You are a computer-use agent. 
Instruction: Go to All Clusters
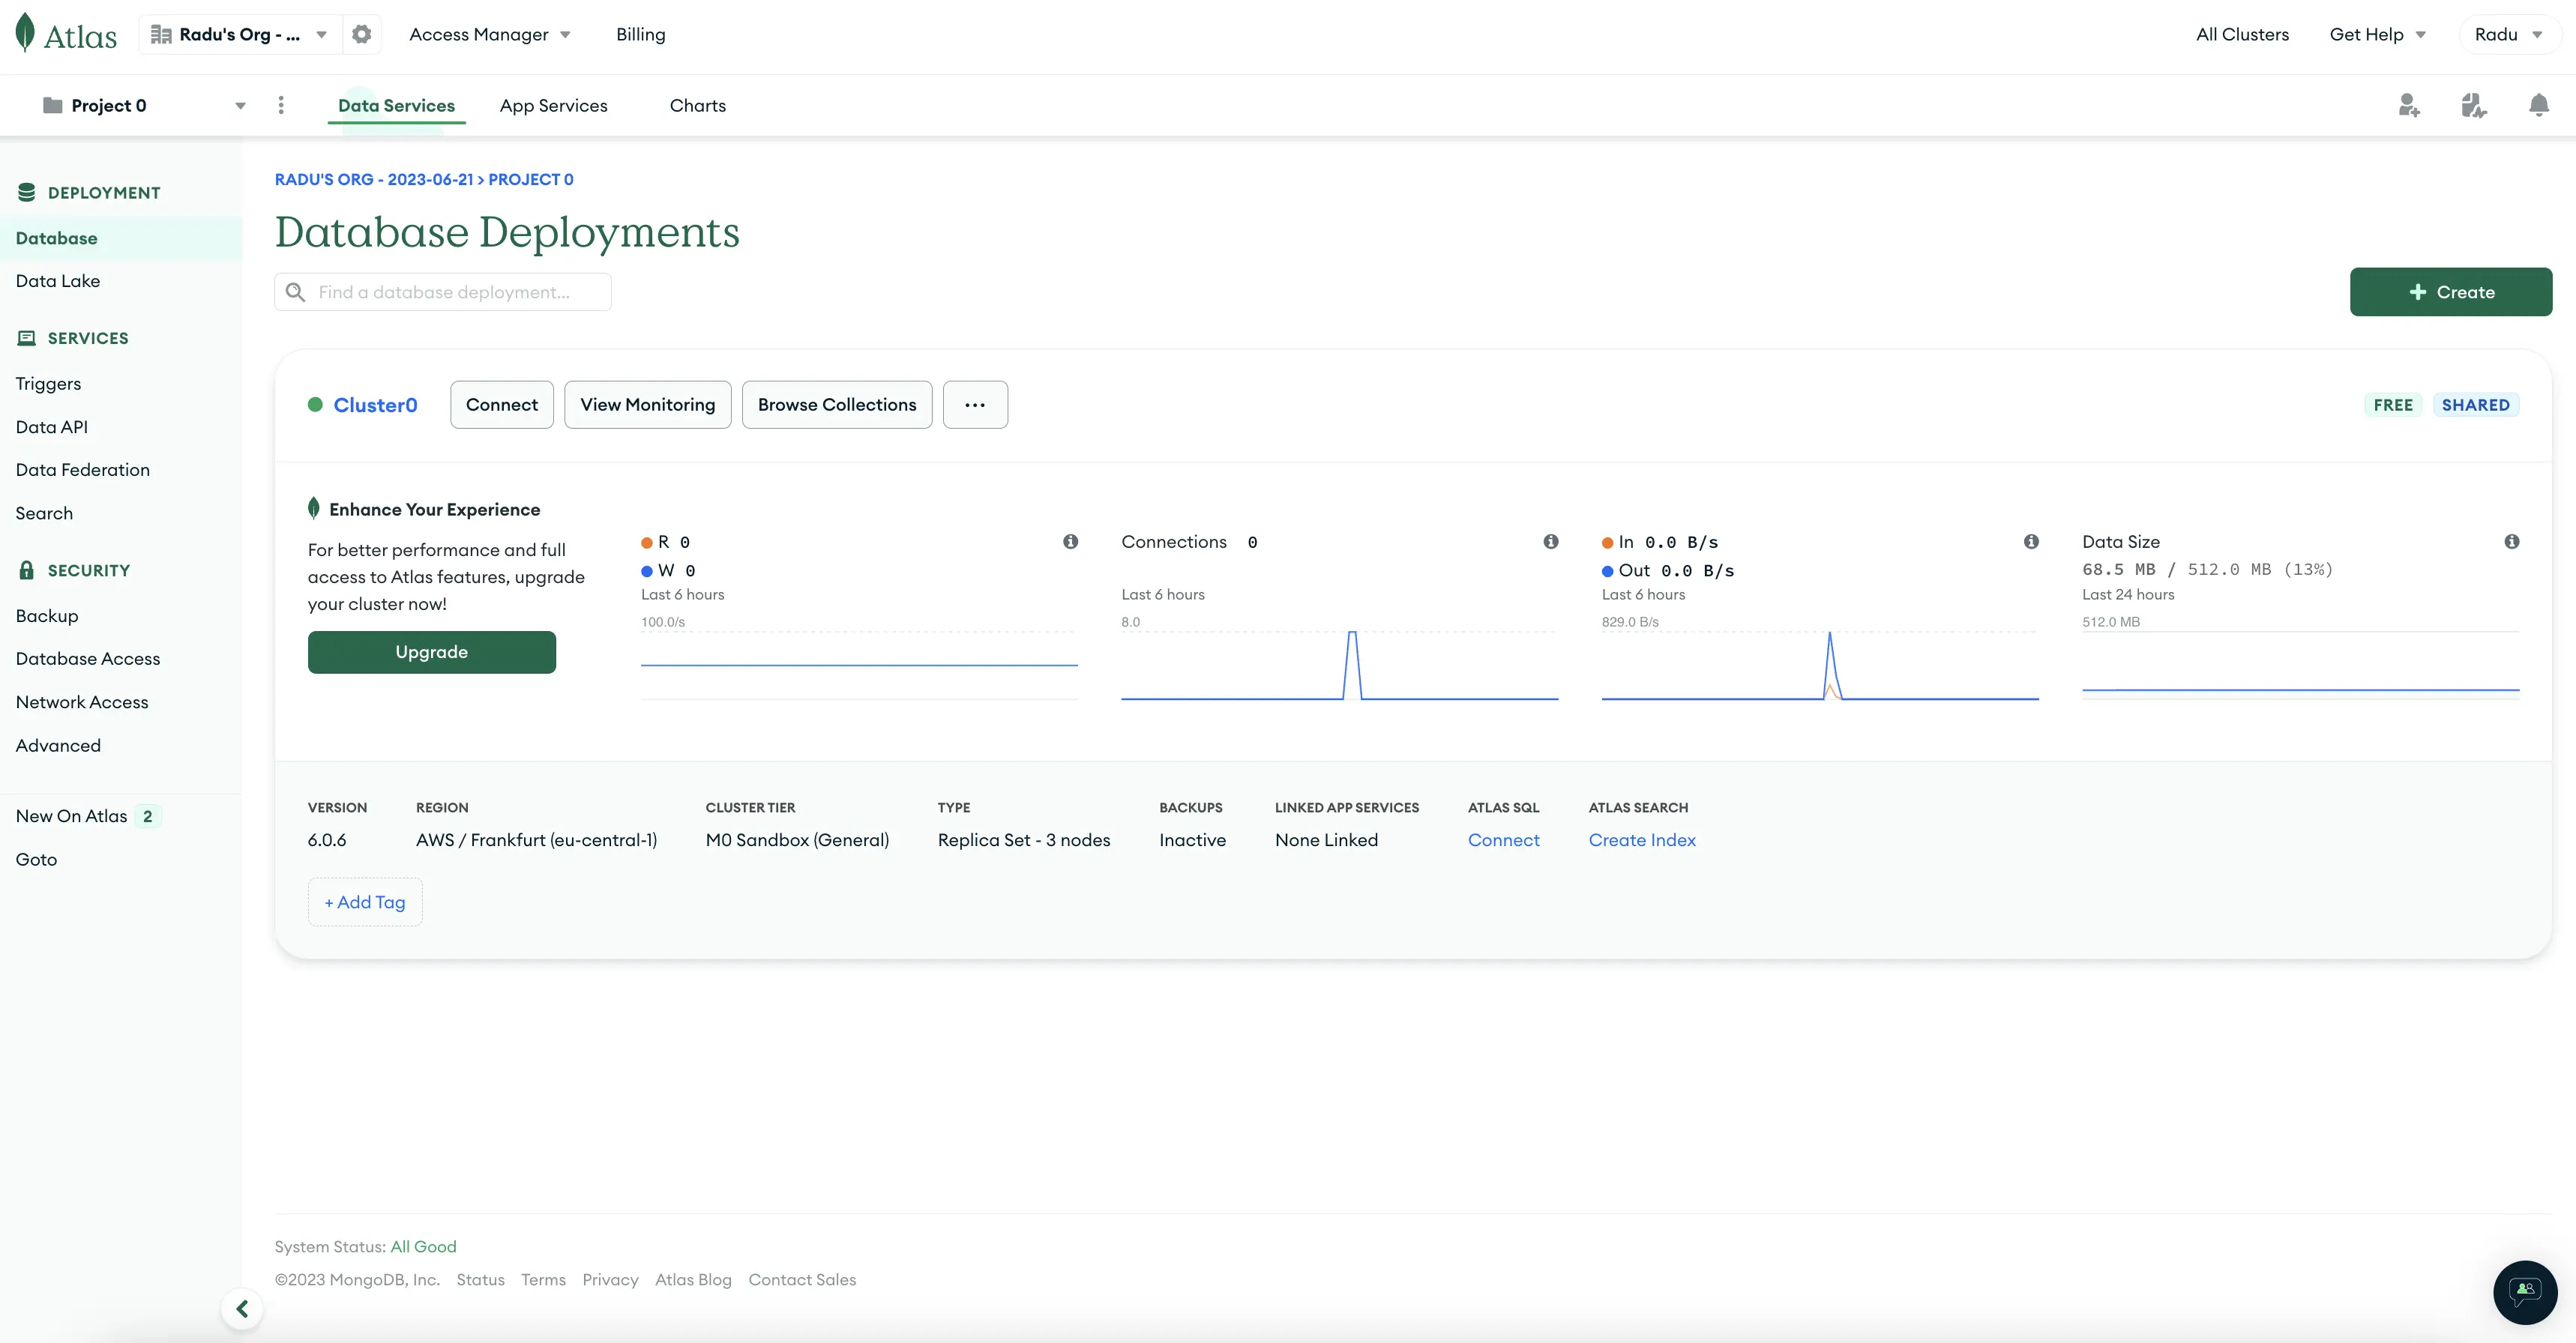[x=2242, y=34]
